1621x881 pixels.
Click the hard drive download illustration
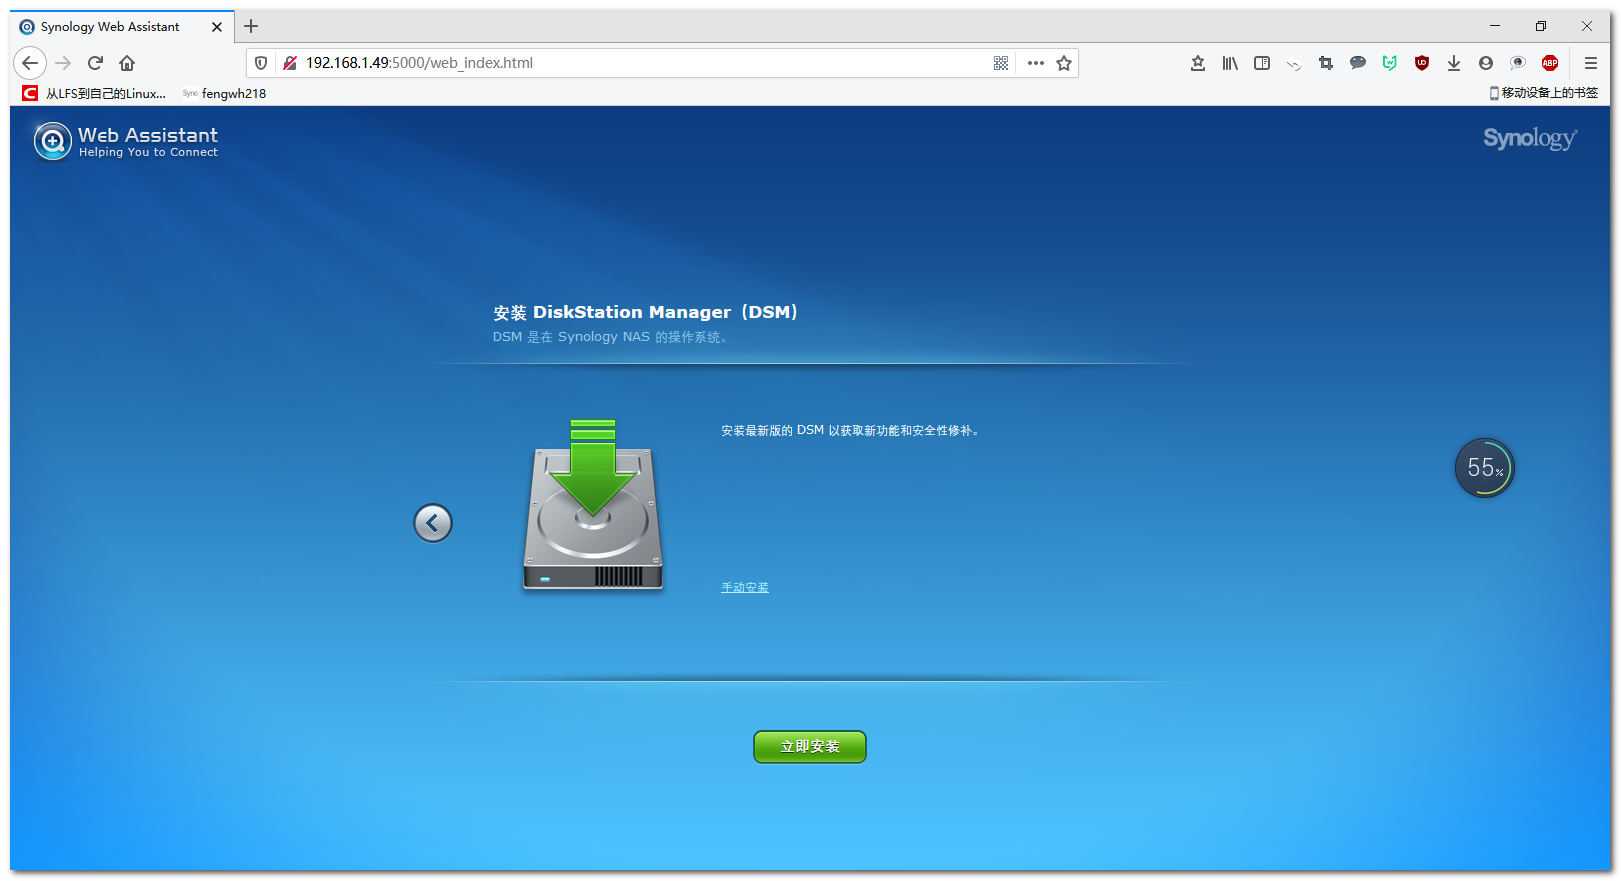click(x=593, y=505)
